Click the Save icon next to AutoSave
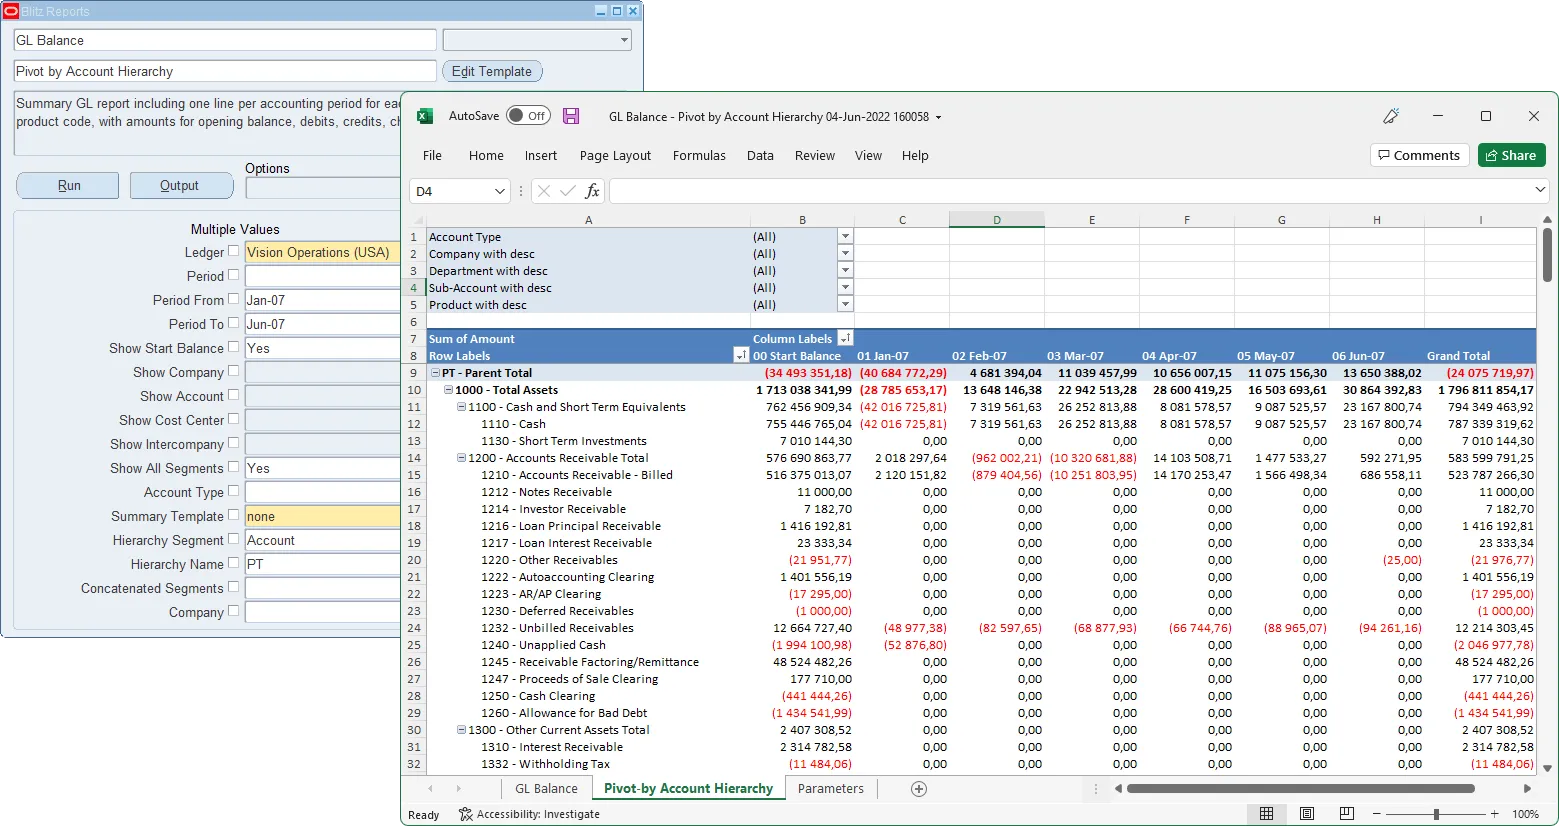 (571, 116)
